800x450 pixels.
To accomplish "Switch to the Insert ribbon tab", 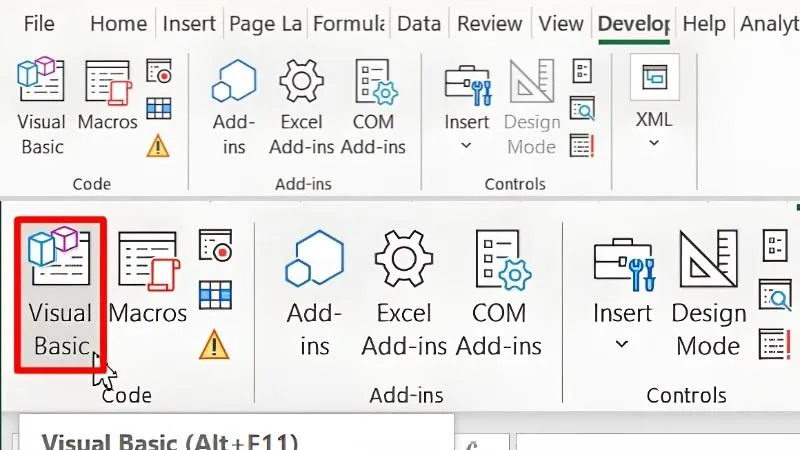I will coord(189,23).
